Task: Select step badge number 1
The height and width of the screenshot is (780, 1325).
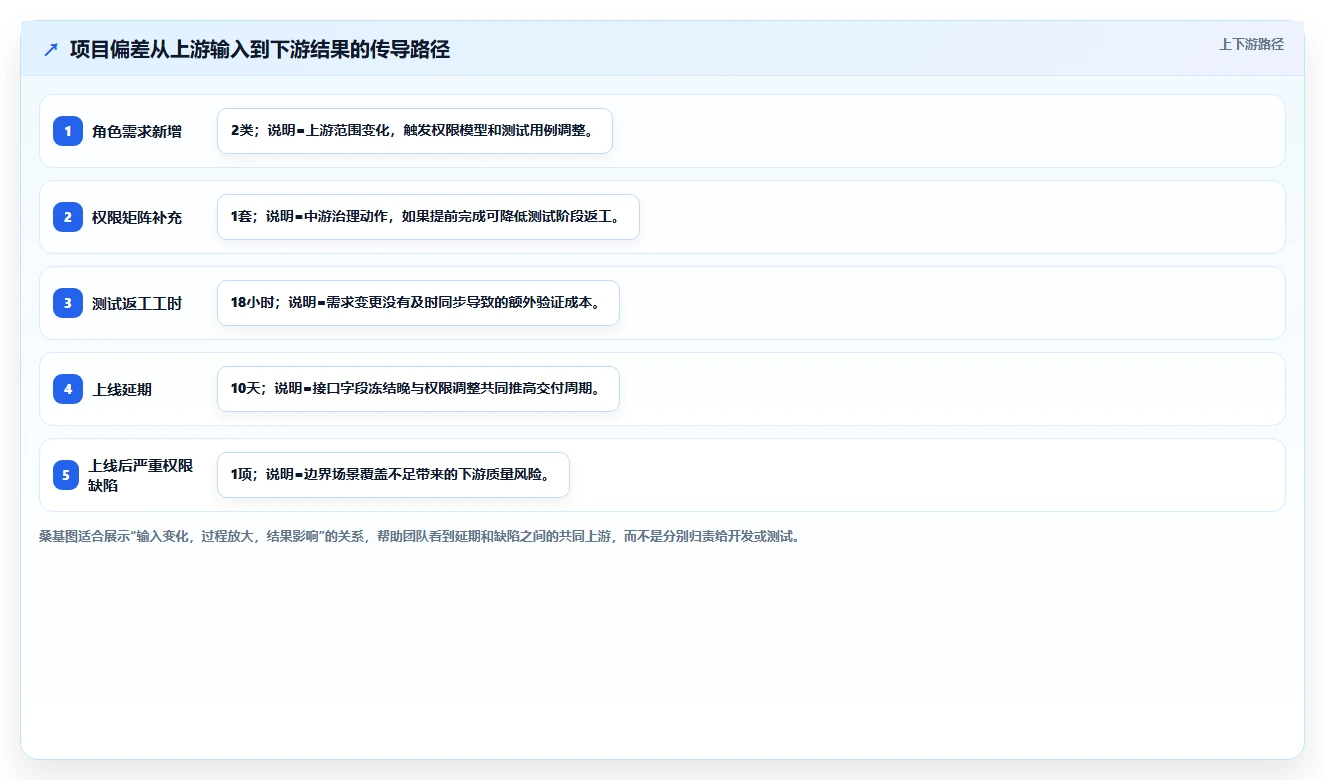Action: [x=68, y=131]
